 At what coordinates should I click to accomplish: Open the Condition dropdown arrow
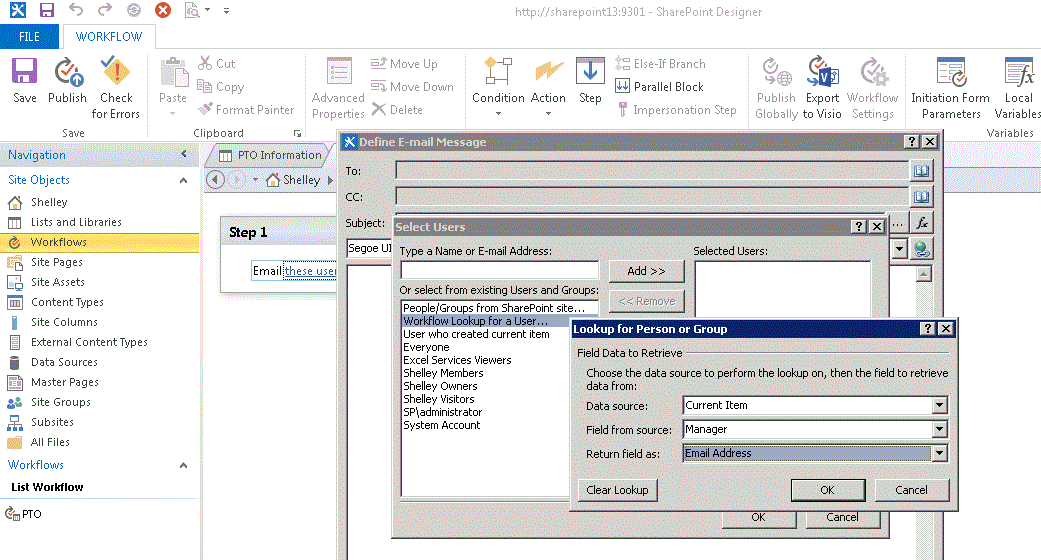(x=498, y=114)
